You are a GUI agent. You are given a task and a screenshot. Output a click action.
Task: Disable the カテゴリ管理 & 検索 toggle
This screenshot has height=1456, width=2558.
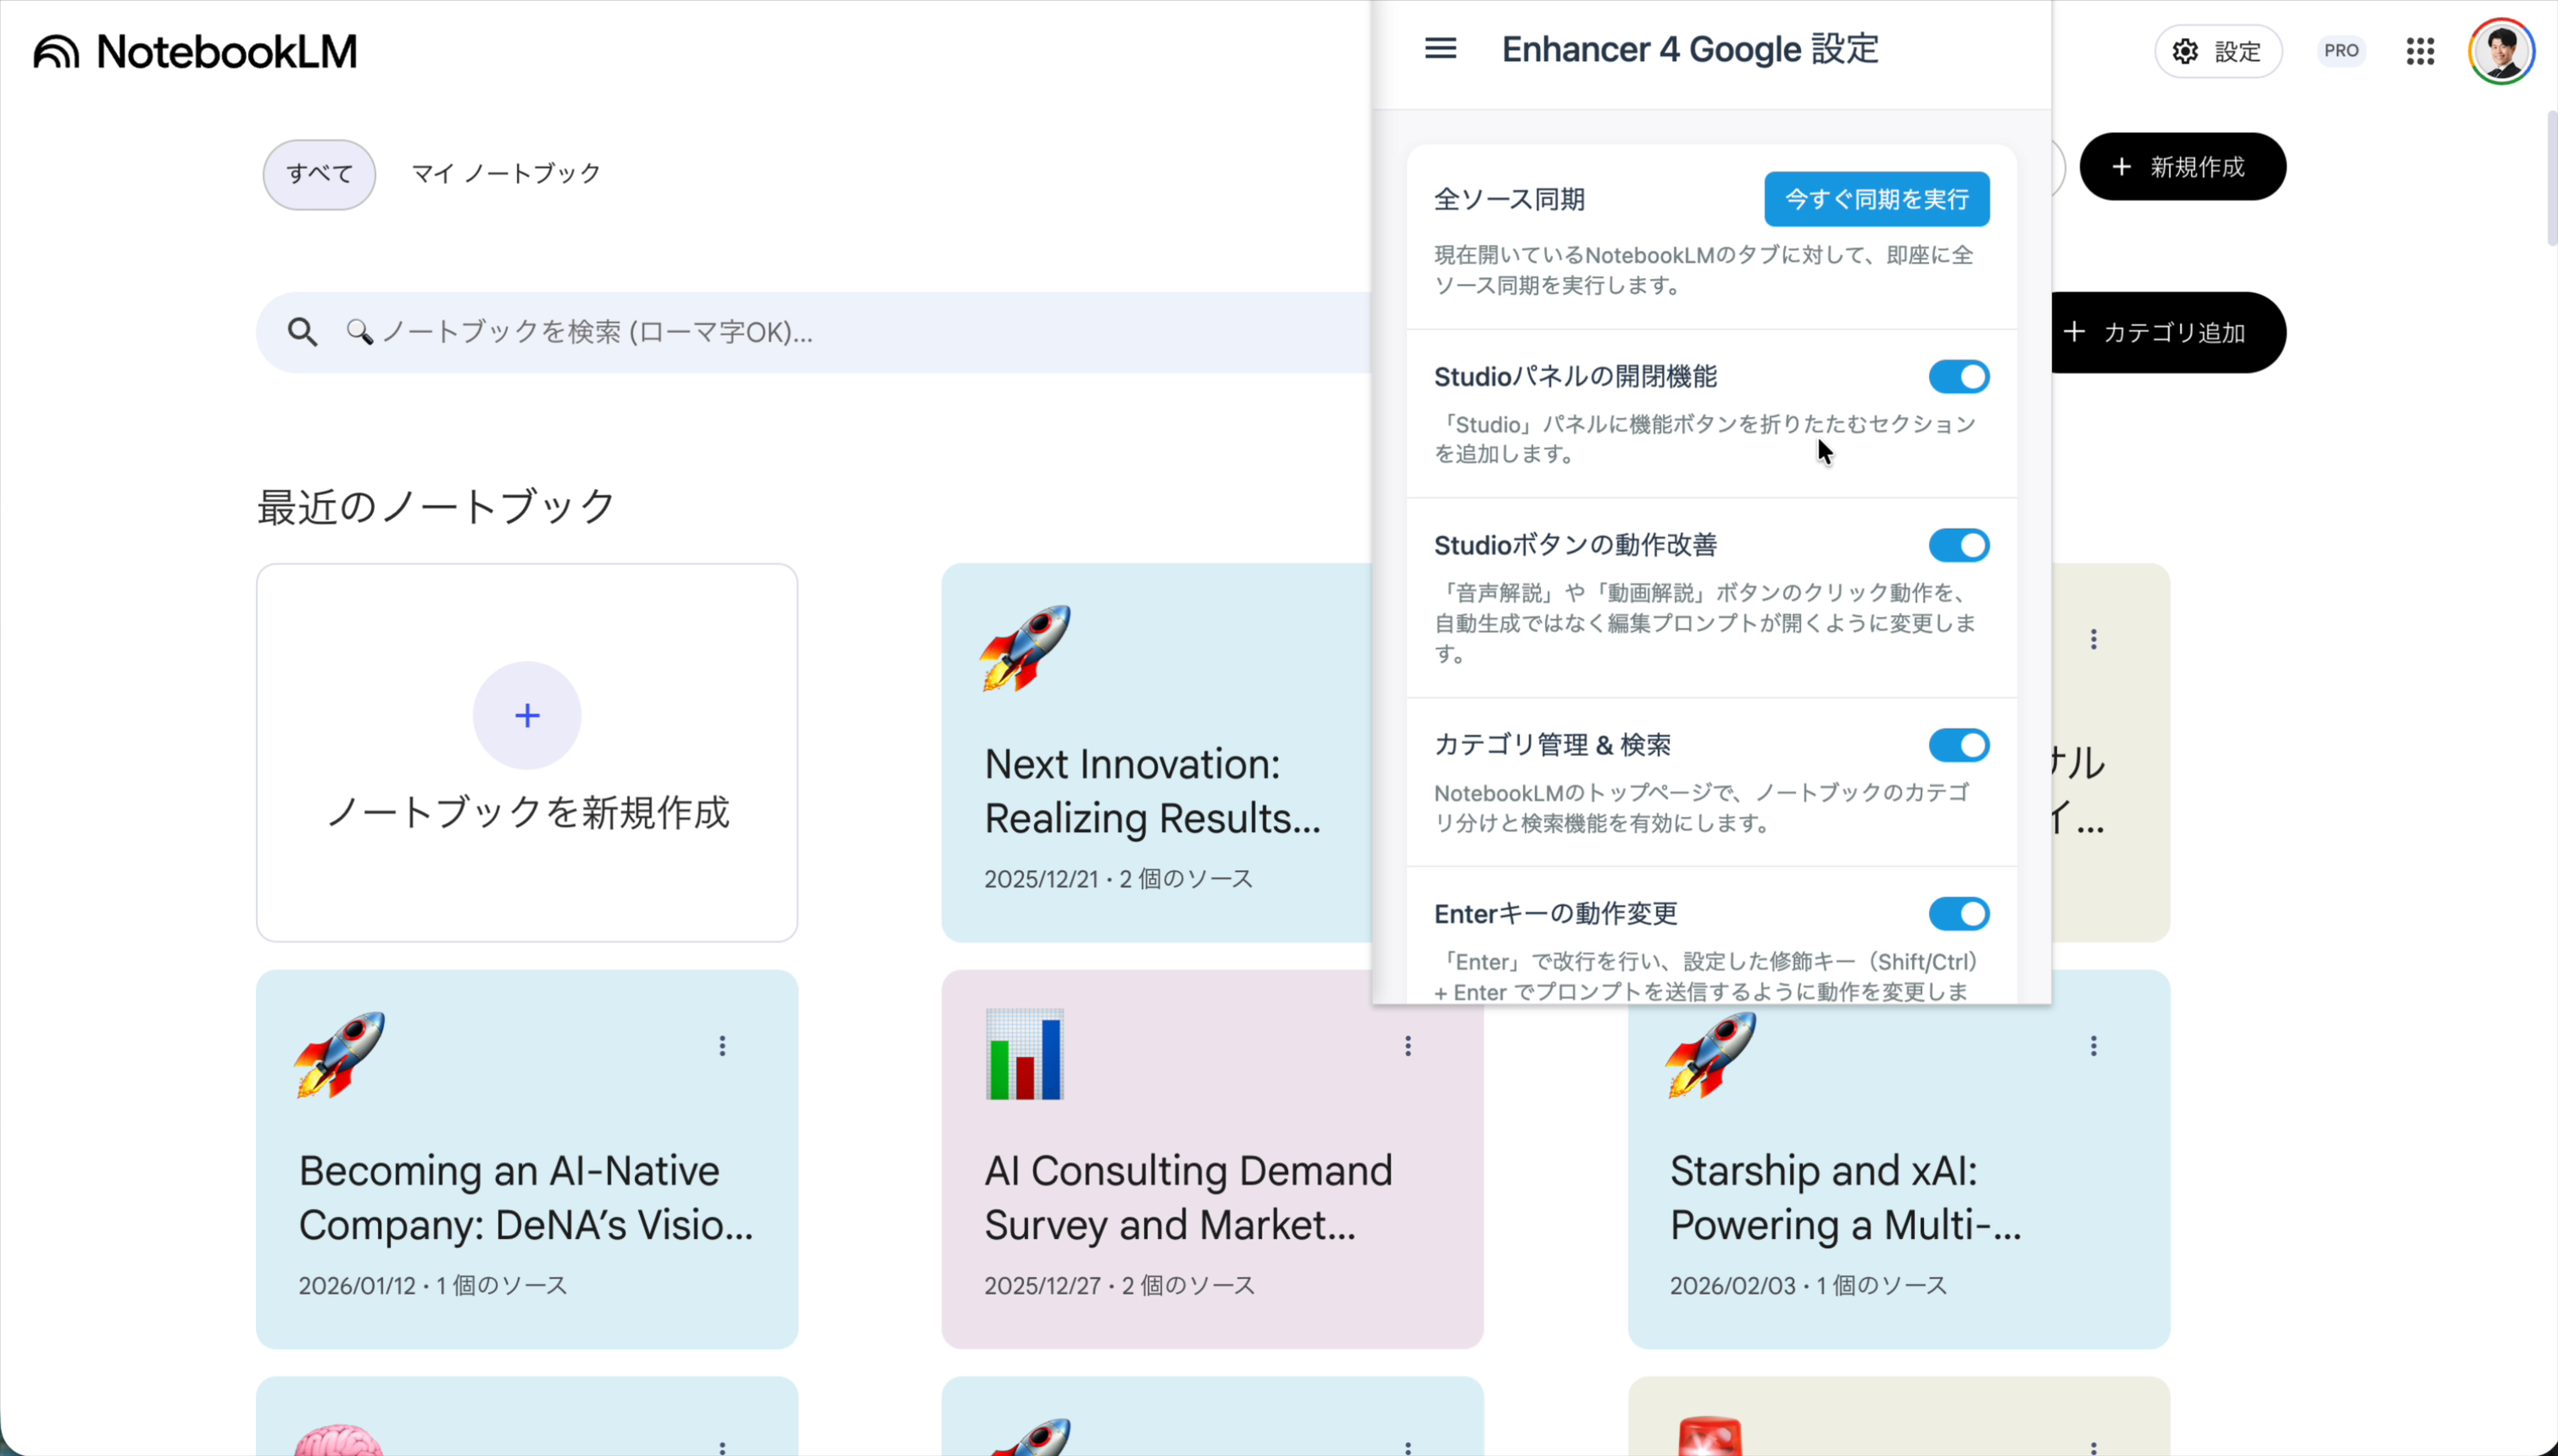[1958, 745]
